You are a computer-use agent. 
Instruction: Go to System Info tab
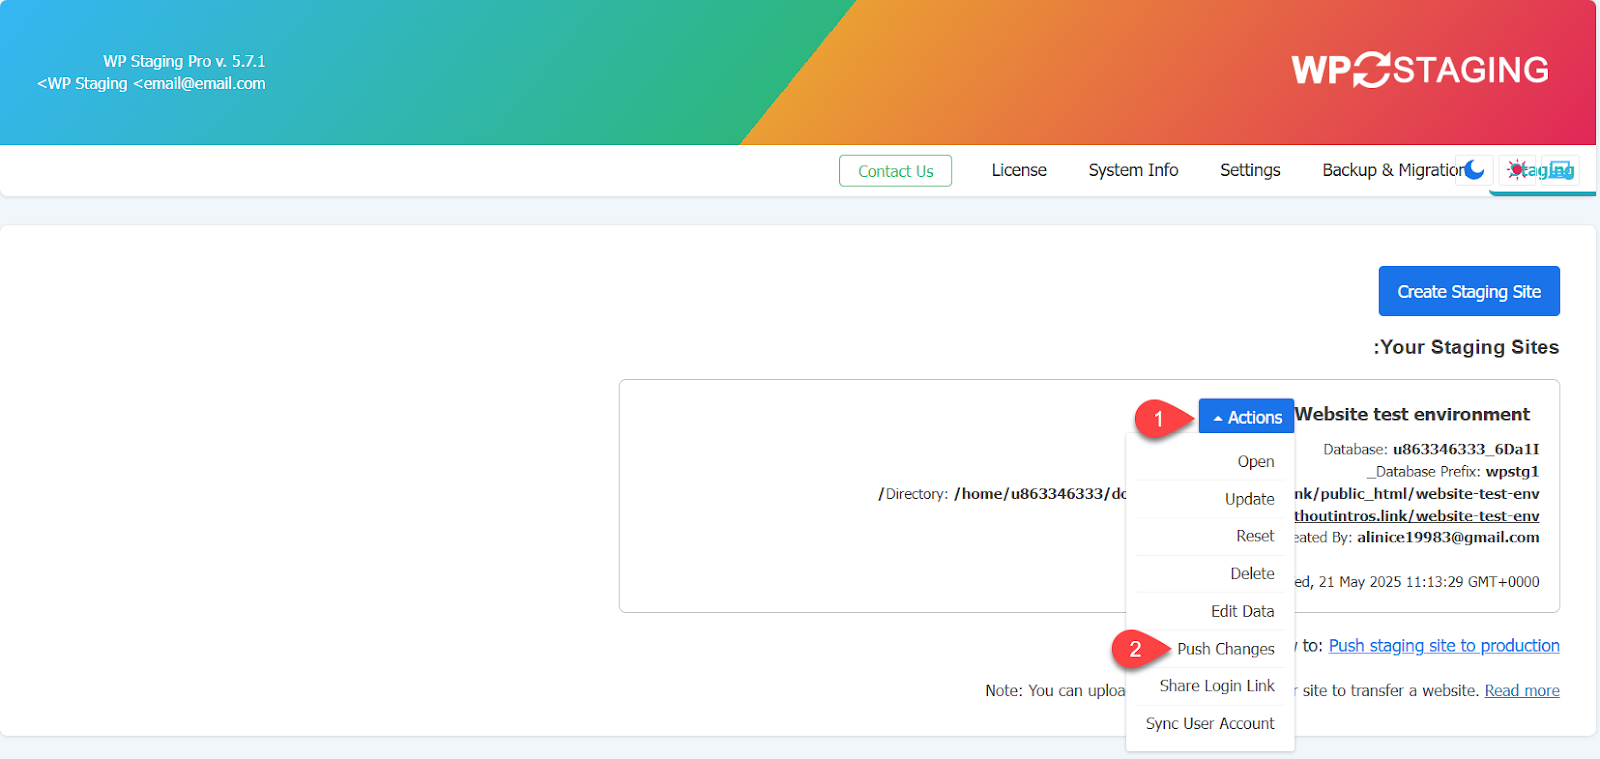pos(1133,170)
